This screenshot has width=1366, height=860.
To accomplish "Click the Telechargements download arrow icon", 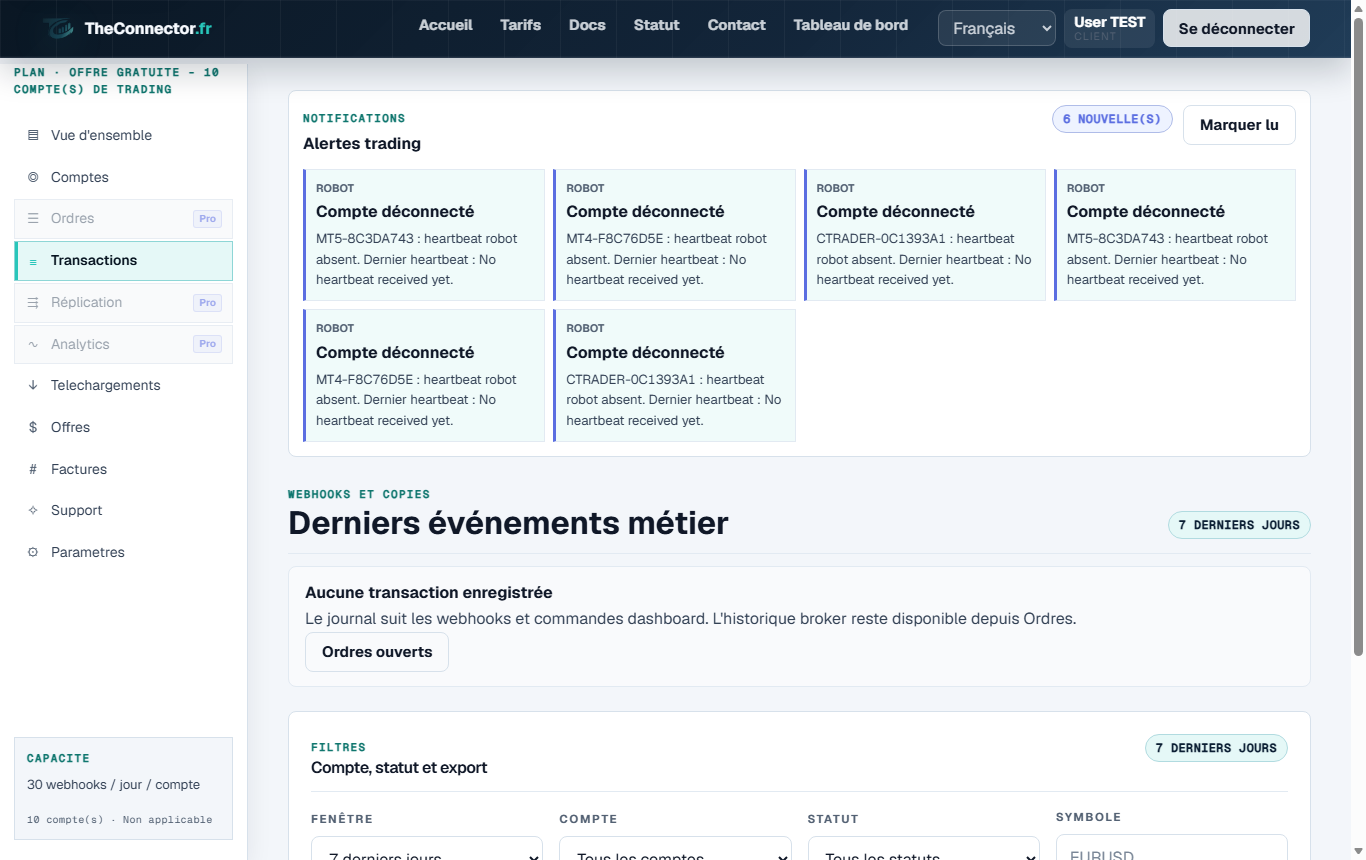I will pos(33,385).
